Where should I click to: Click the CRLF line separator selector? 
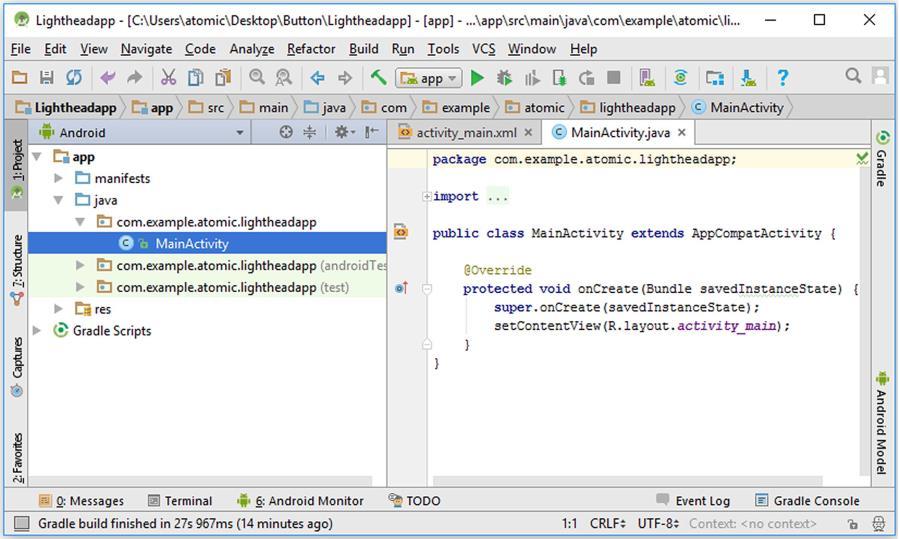click(607, 524)
